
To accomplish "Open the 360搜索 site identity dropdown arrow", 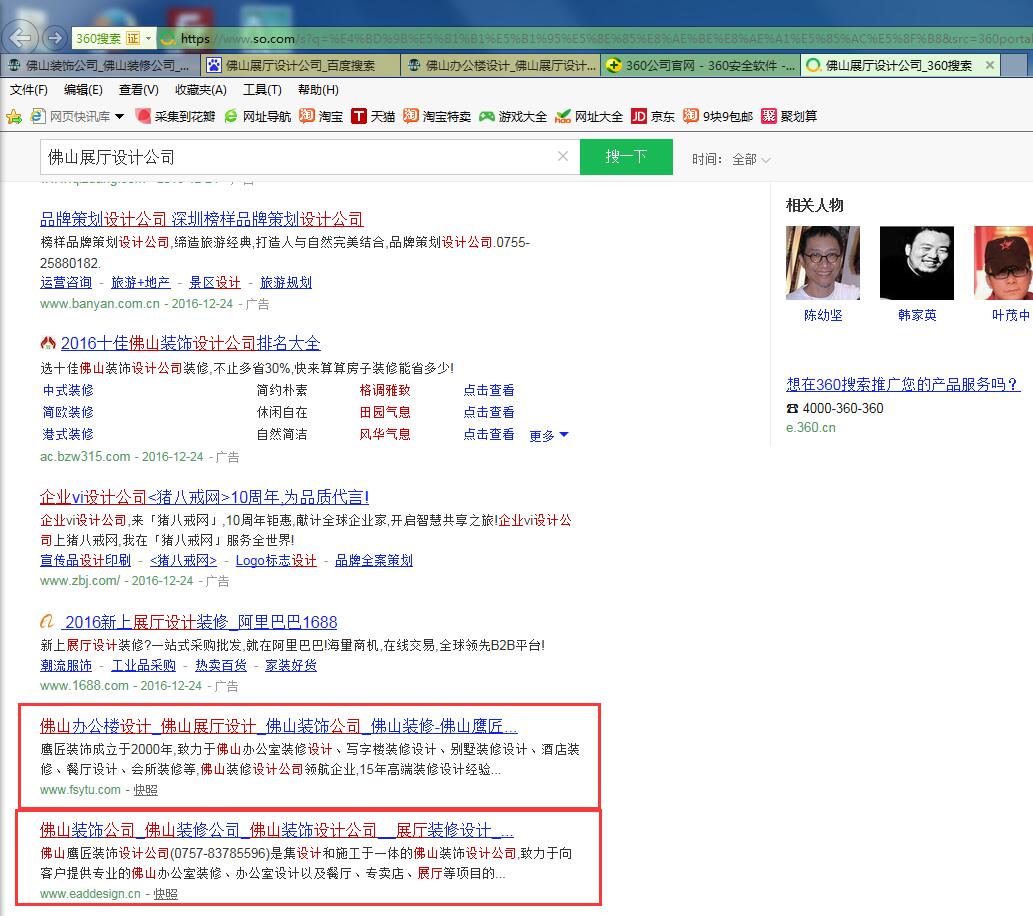I will point(148,38).
